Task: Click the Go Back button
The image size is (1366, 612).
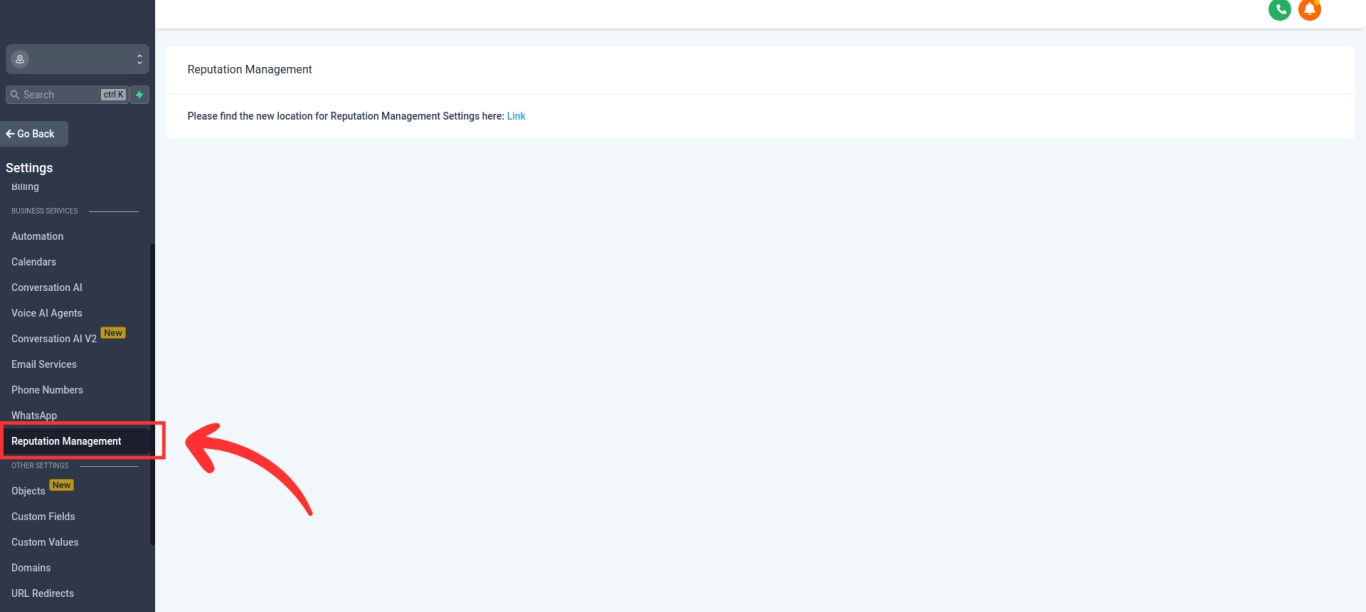Action: coord(34,134)
